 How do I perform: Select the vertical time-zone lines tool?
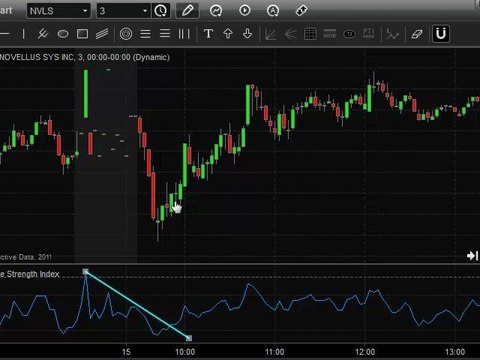pos(184,34)
